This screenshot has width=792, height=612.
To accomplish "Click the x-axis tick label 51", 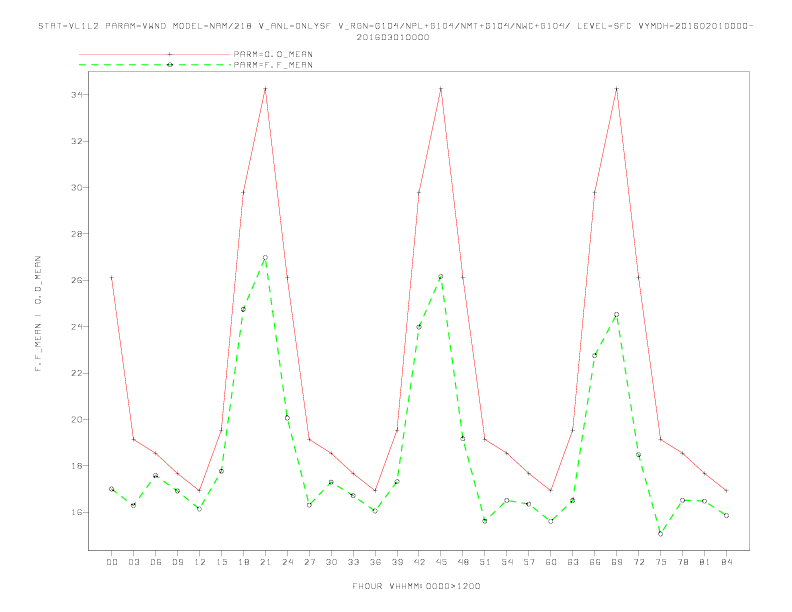I will [485, 562].
